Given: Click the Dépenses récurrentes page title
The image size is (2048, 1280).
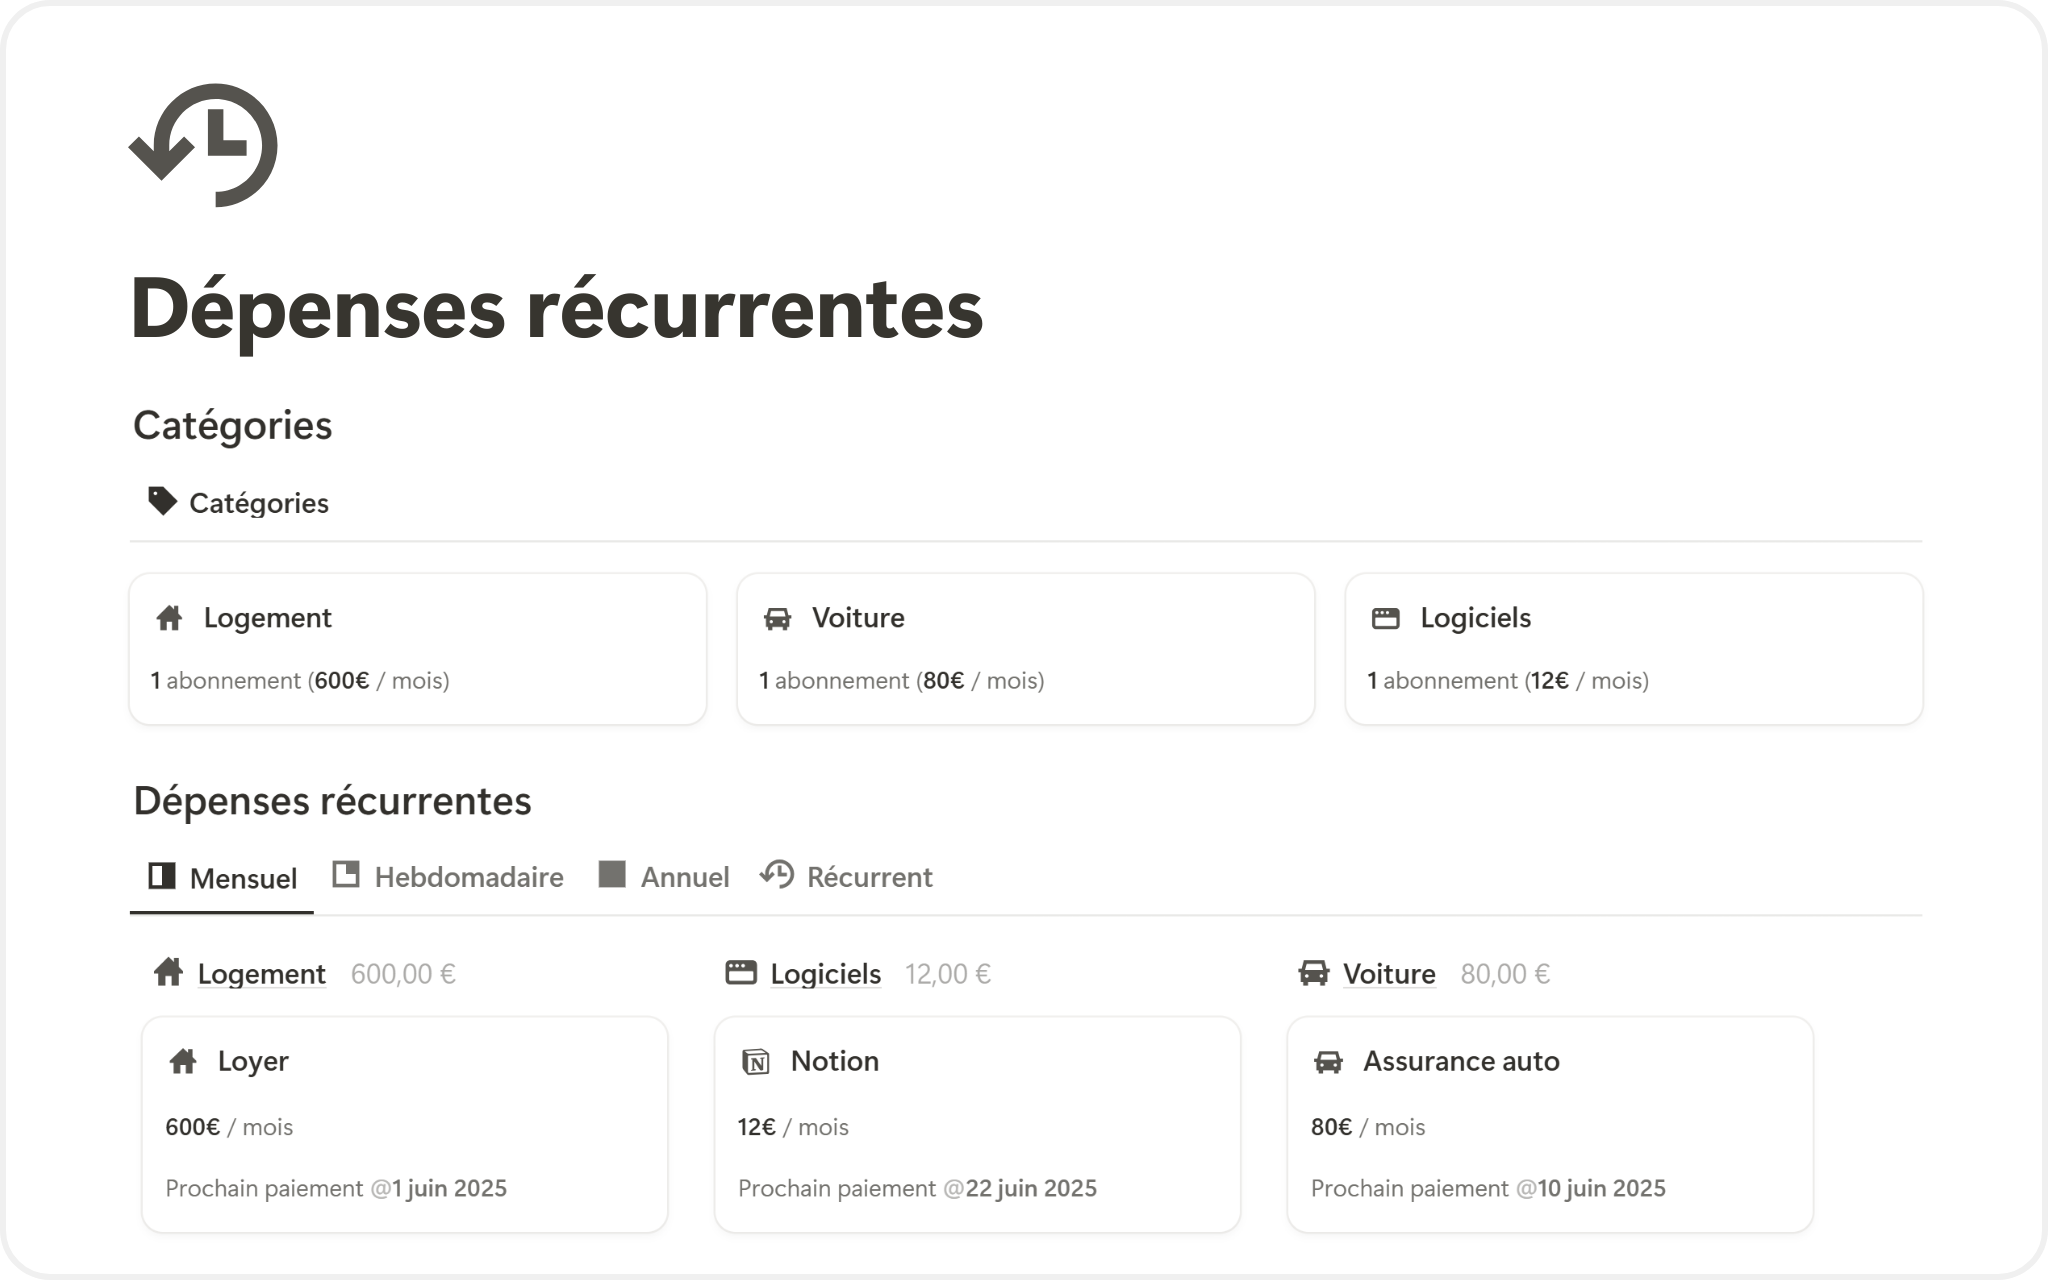Looking at the screenshot, I should point(556,309).
